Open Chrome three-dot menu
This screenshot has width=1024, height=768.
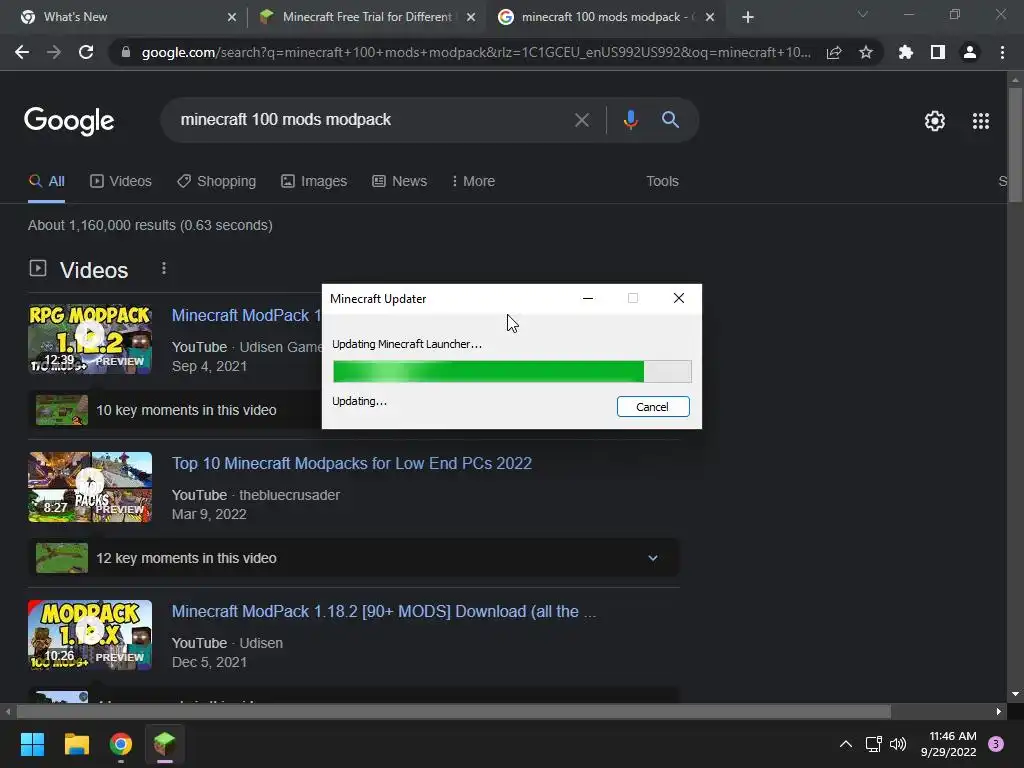coord(1002,52)
